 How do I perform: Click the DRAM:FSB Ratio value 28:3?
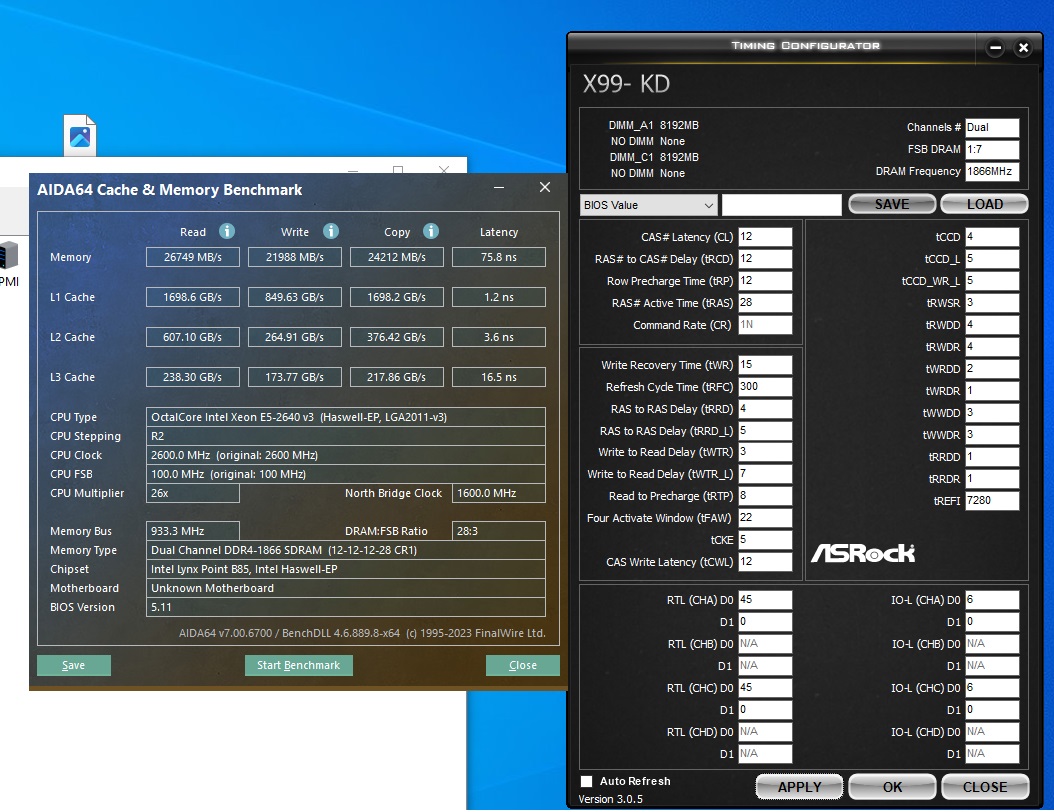(x=499, y=531)
